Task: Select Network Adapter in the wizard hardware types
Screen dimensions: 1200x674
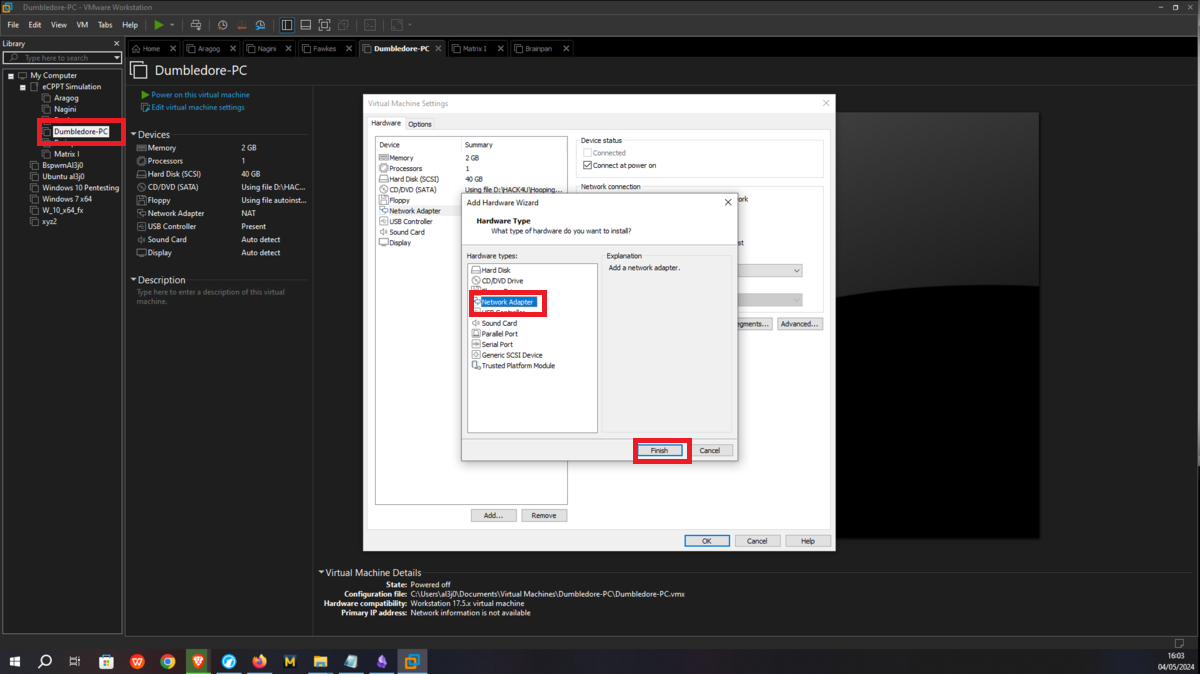Action: [507, 302]
